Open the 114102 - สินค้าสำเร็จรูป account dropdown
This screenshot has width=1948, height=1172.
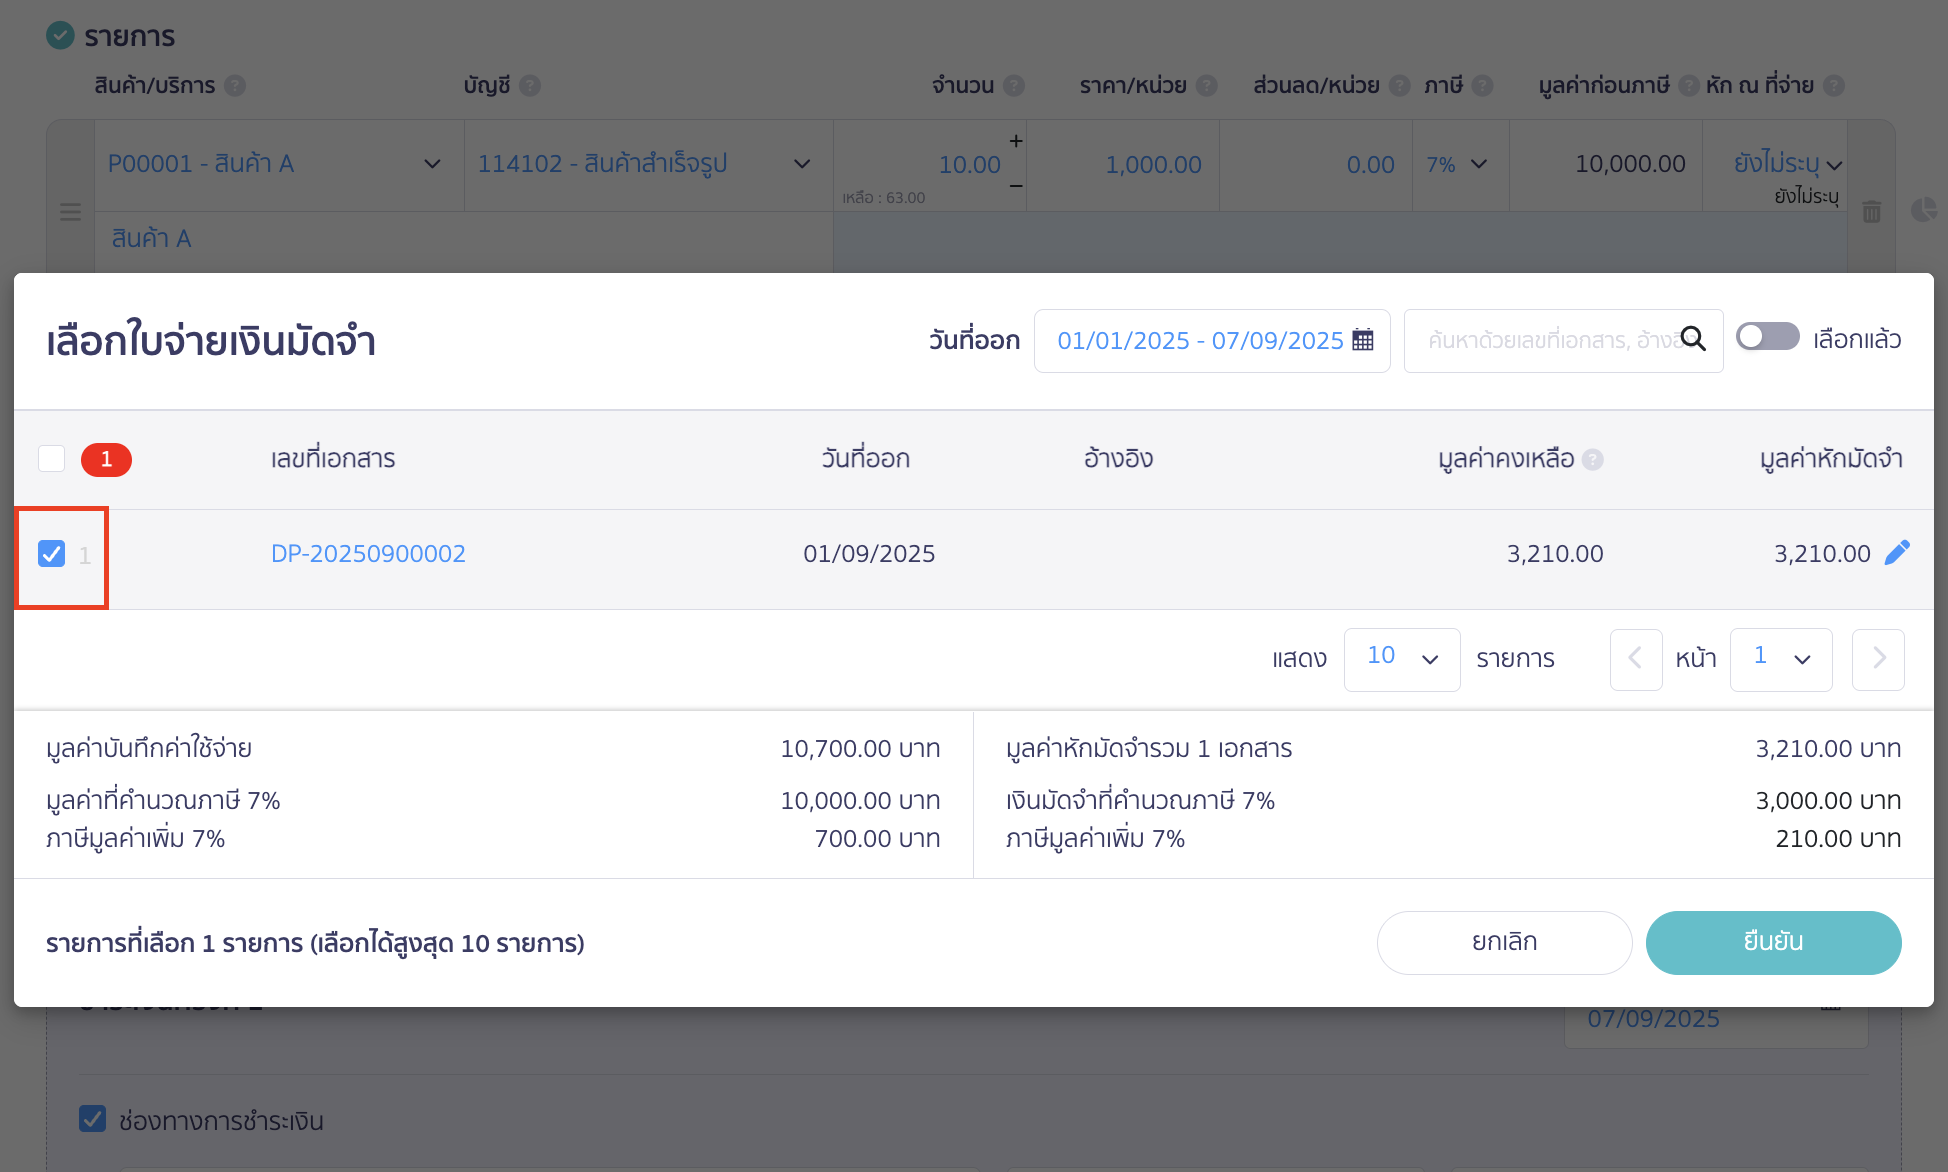[x=648, y=165]
